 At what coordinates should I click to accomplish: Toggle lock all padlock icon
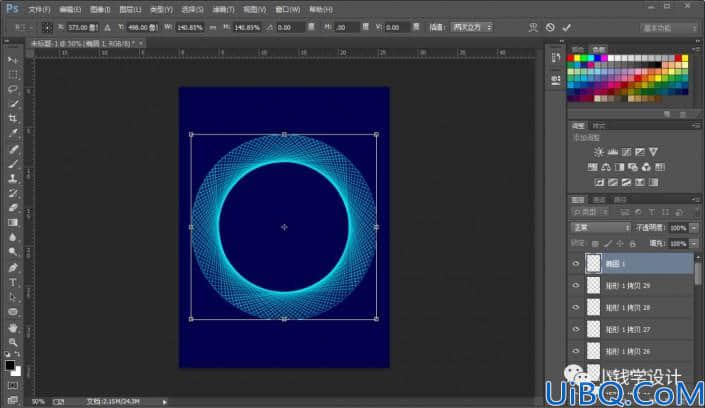[633, 244]
